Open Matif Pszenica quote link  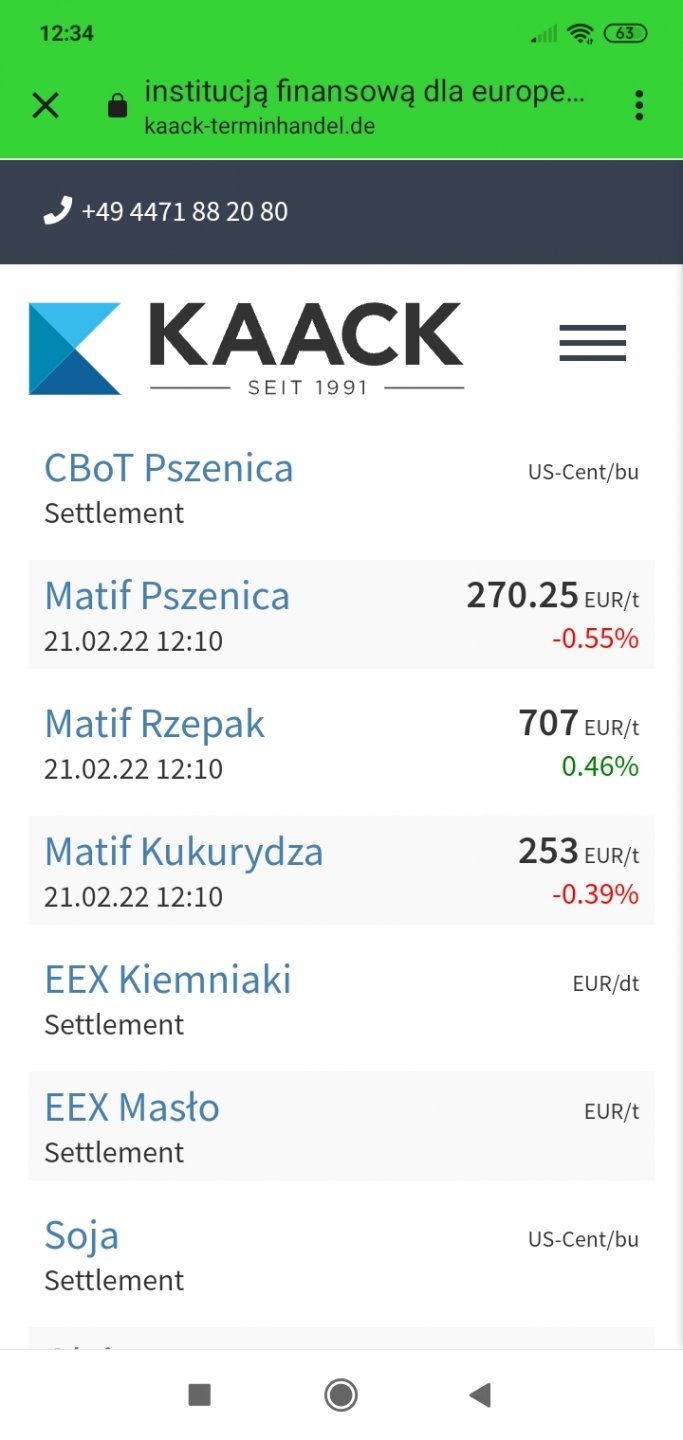167,596
